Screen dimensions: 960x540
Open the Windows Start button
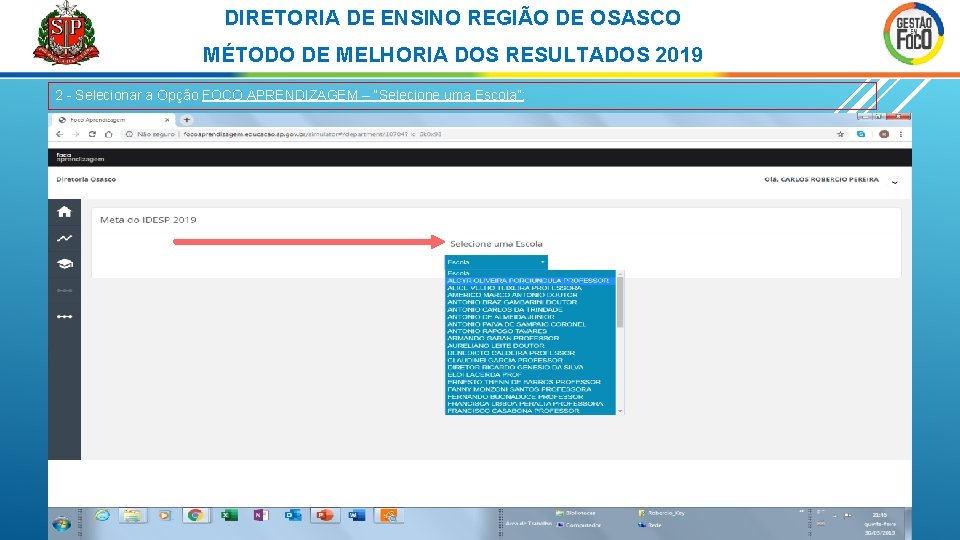click(x=61, y=524)
